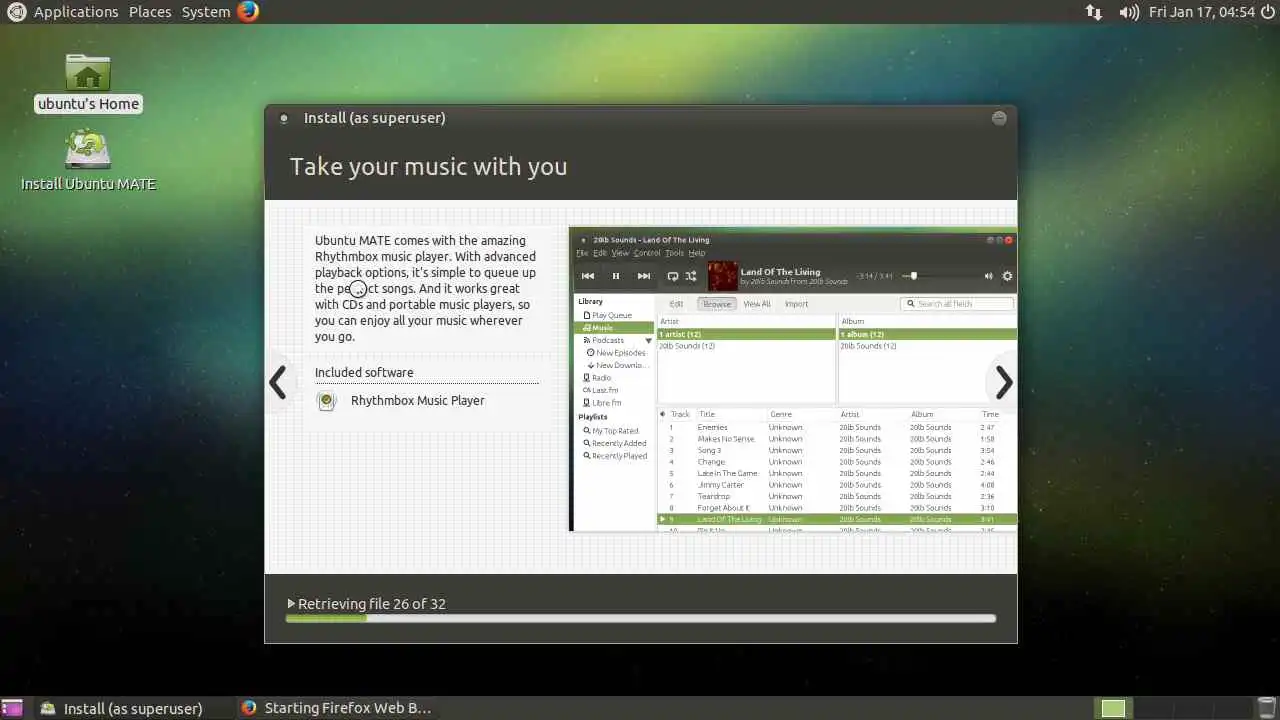Click the installation progress bar
Image resolution: width=1280 pixels, height=720 pixels.
pyautogui.click(x=640, y=619)
